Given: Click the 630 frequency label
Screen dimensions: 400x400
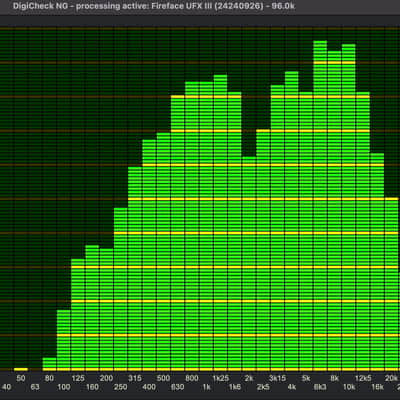Looking at the screenshot, I should [177, 387].
